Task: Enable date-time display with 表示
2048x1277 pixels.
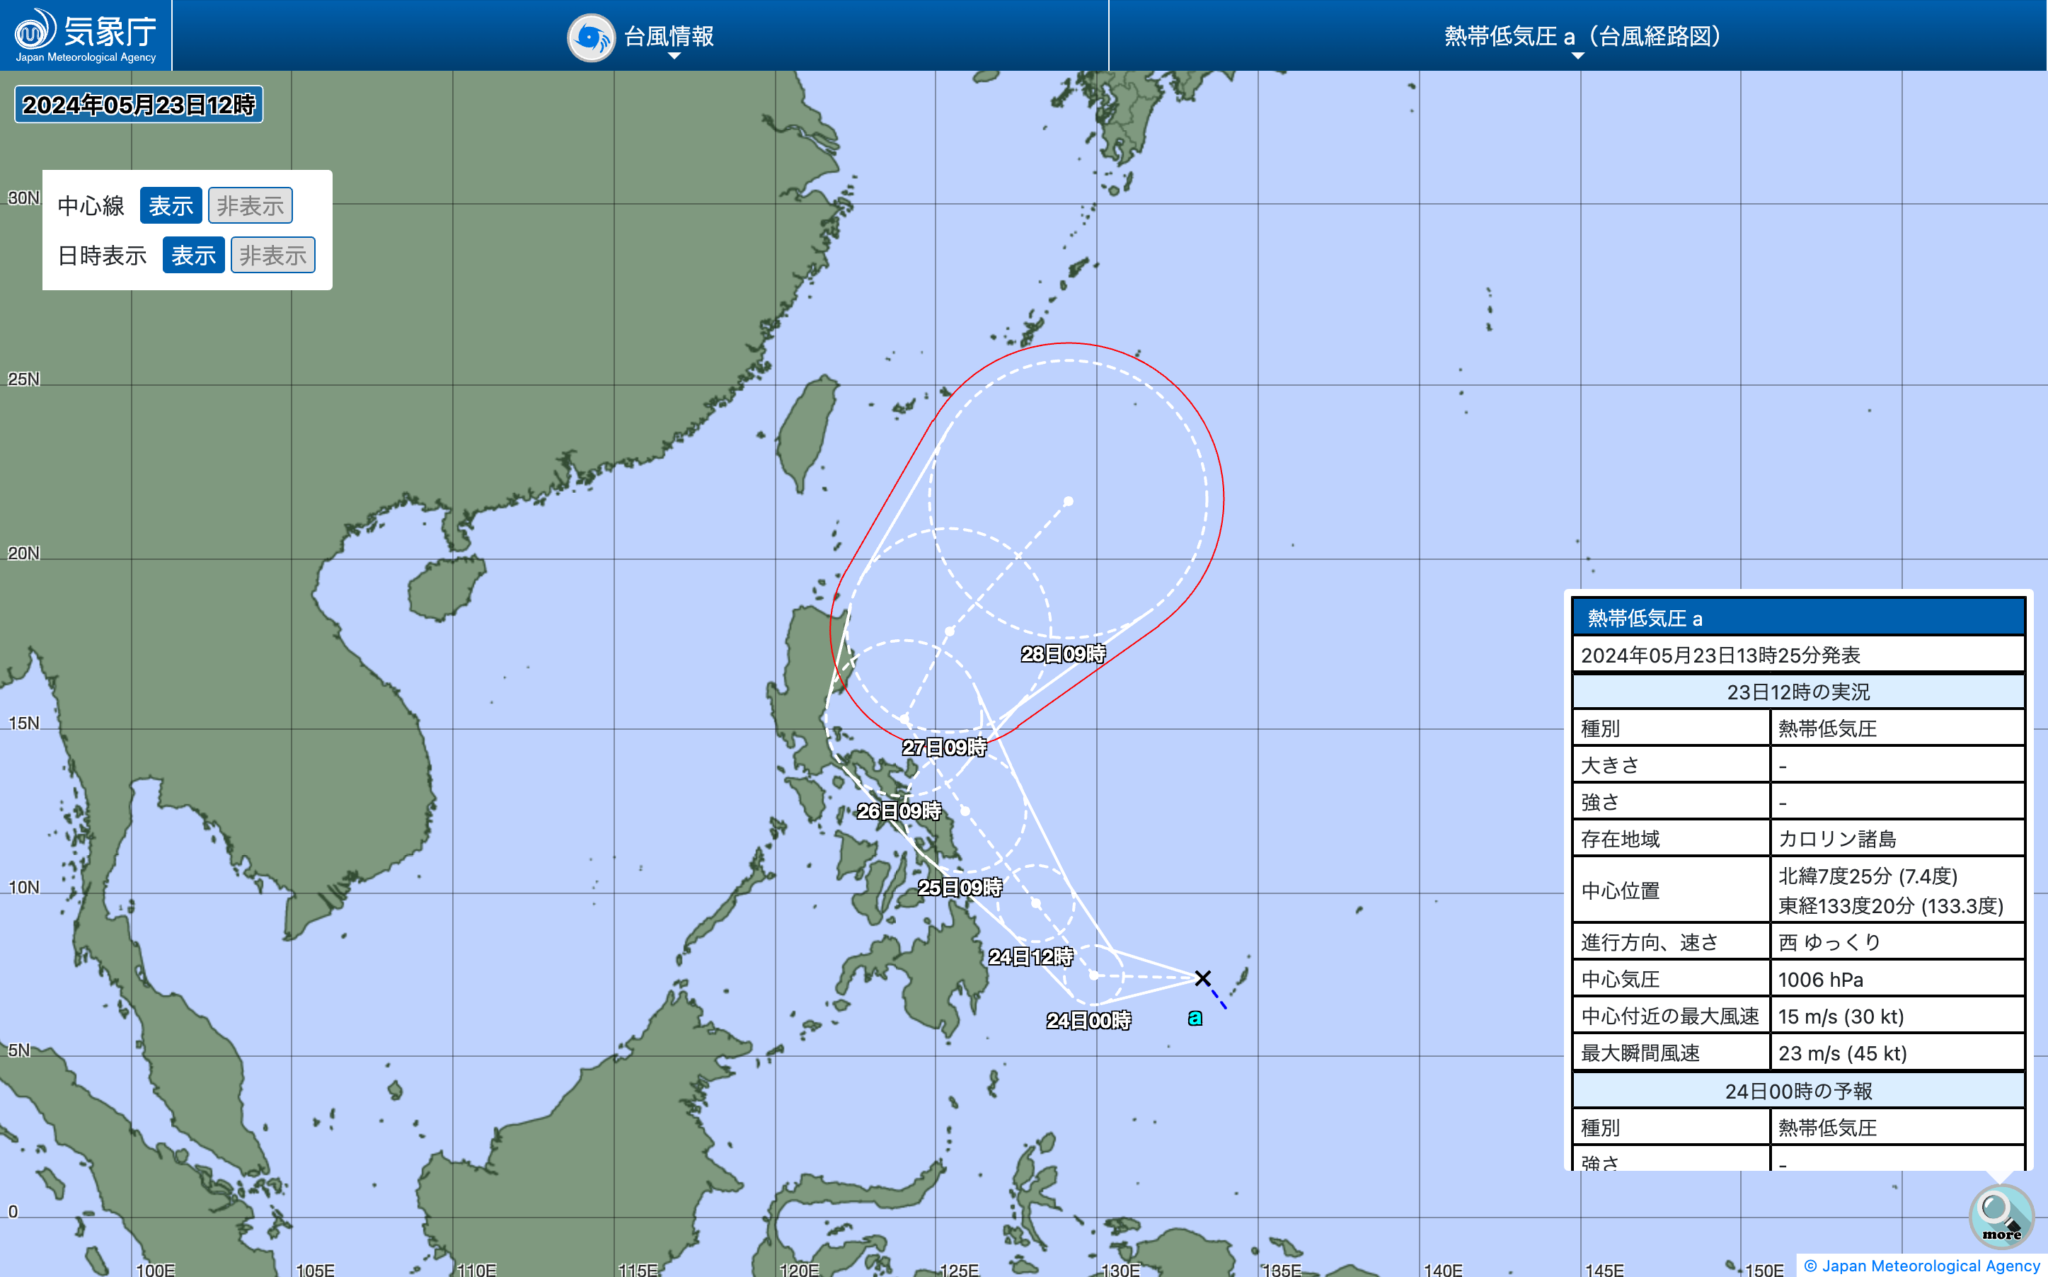Action: 193,255
